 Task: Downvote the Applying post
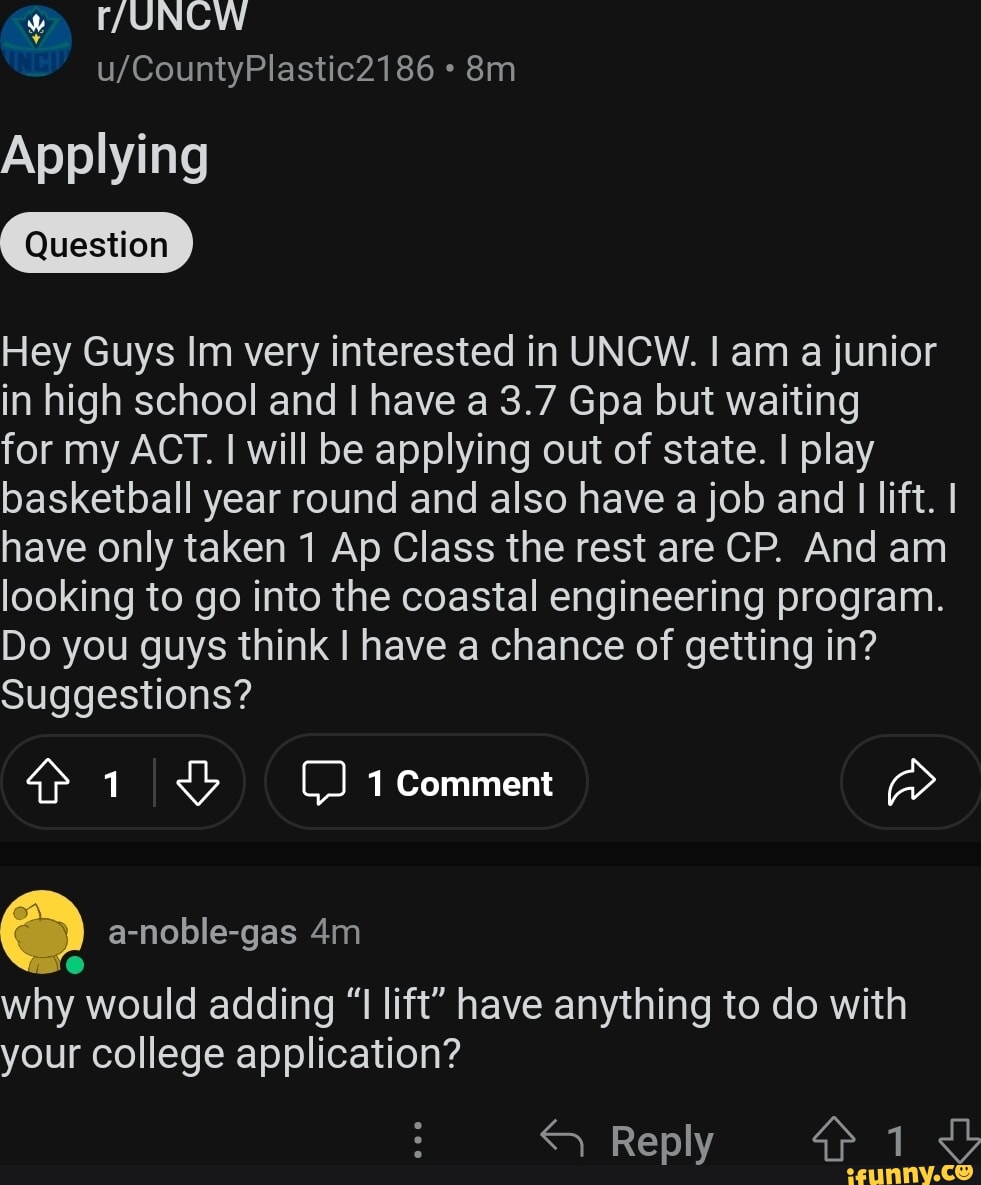coord(197,783)
